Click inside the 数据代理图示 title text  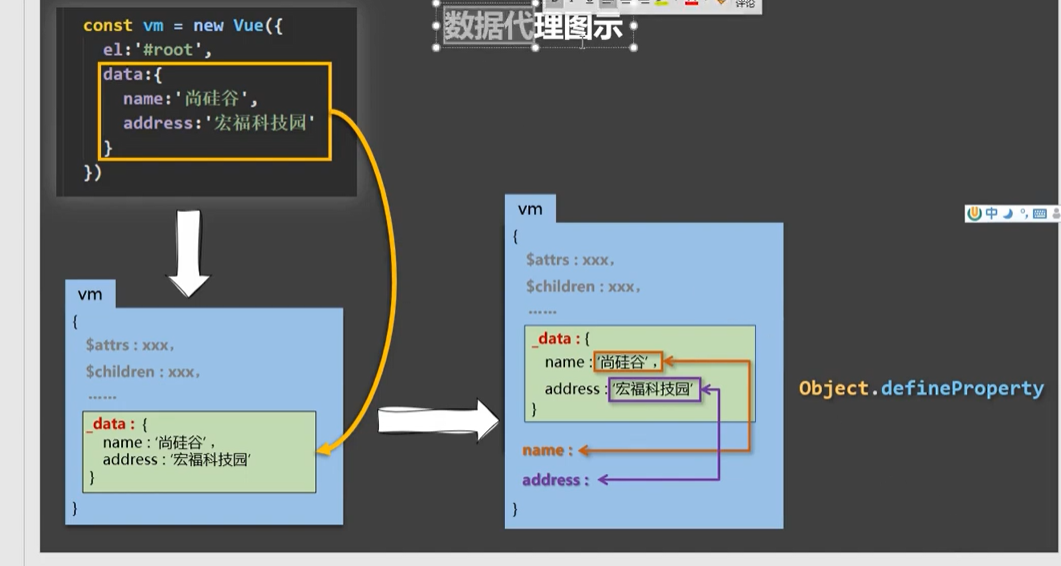pyautogui.click(x=533, y=27)
